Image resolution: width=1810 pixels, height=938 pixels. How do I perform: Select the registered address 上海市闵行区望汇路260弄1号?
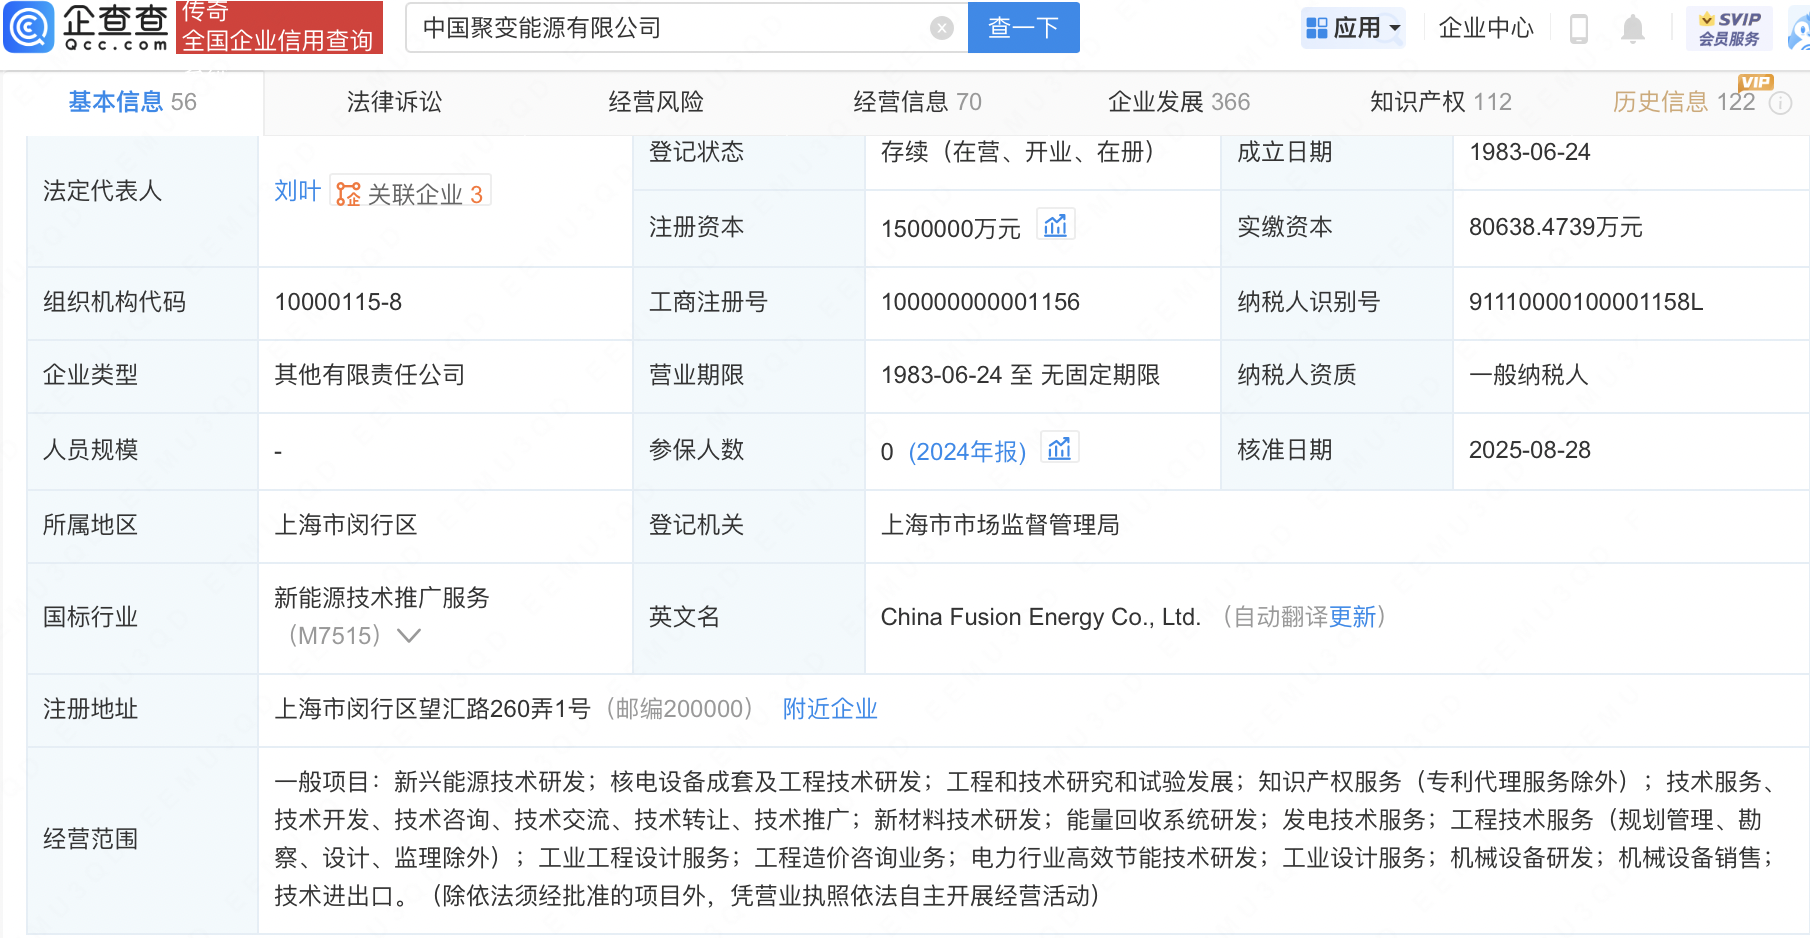pyautogui.click(x=432, y=709)
